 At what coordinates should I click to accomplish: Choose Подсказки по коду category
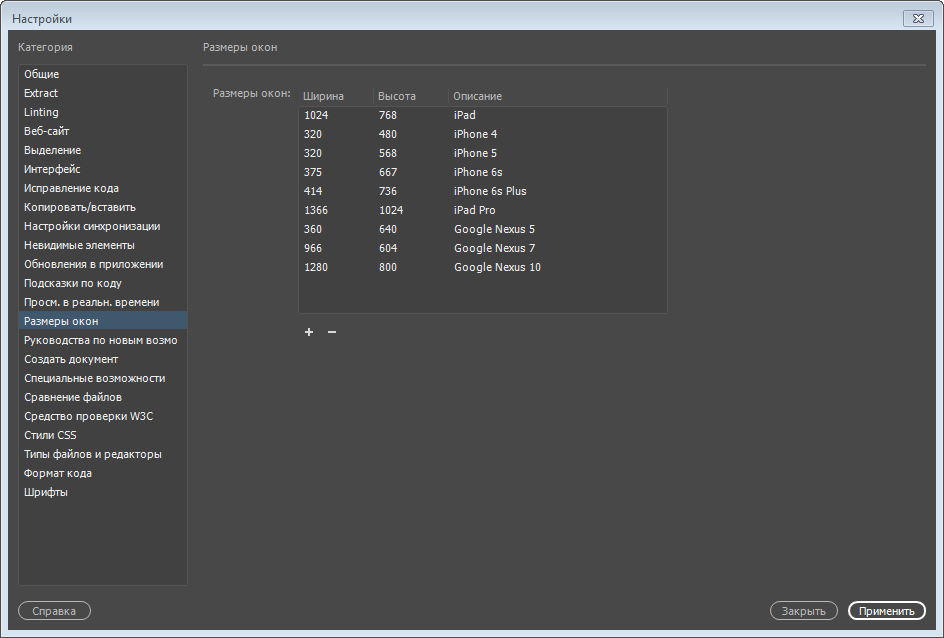tap(73, 283)
